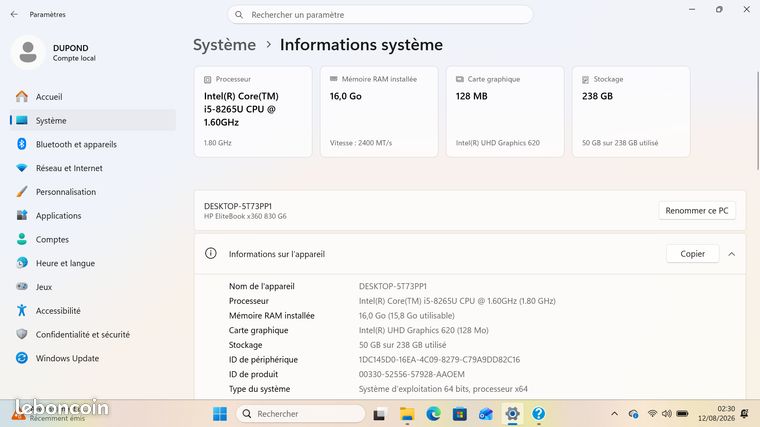The width and height of the screenshot is (760, 427).
Task: Copy device info with Copier button
Action: [692, 254]
